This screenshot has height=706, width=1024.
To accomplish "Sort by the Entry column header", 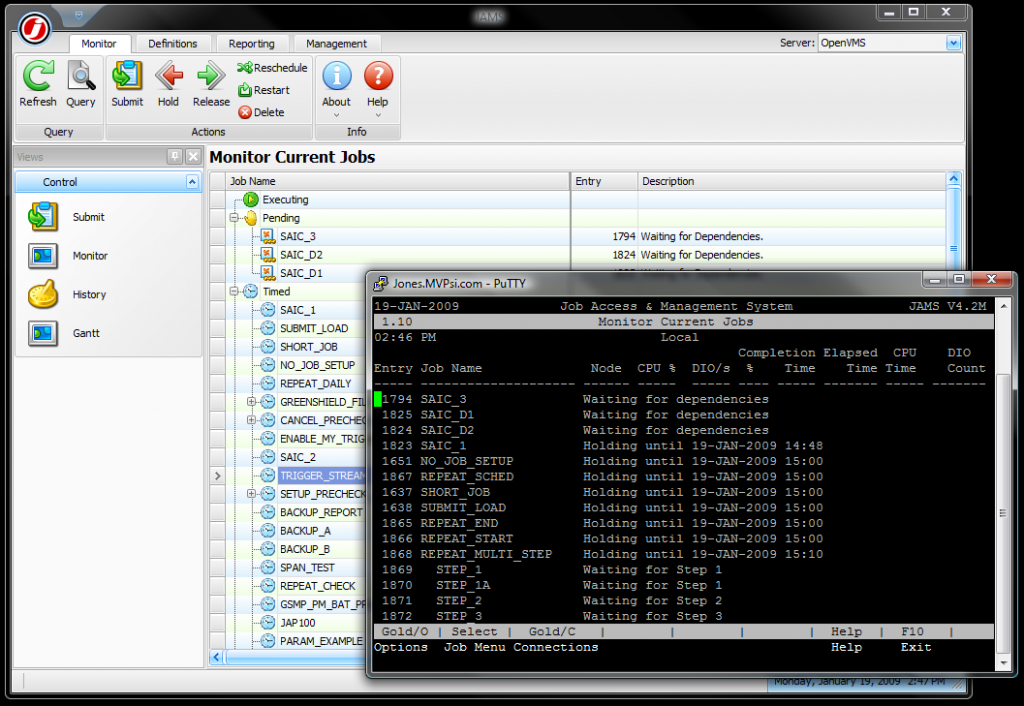I will [x=604, y=182].
